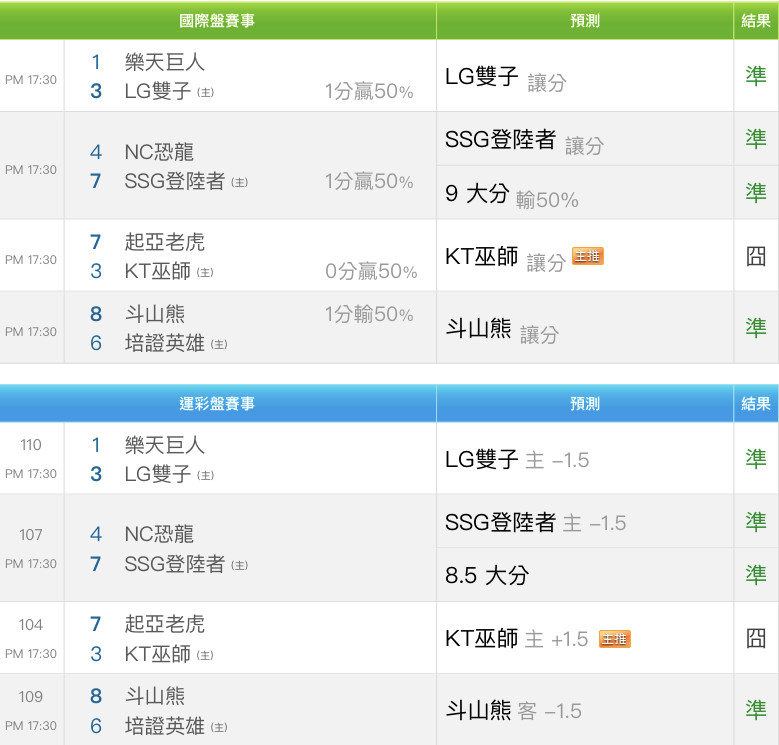Select 樂天巨人 in the 運彩盤 table
Viewport: 779px width, 745px height.
164,445
